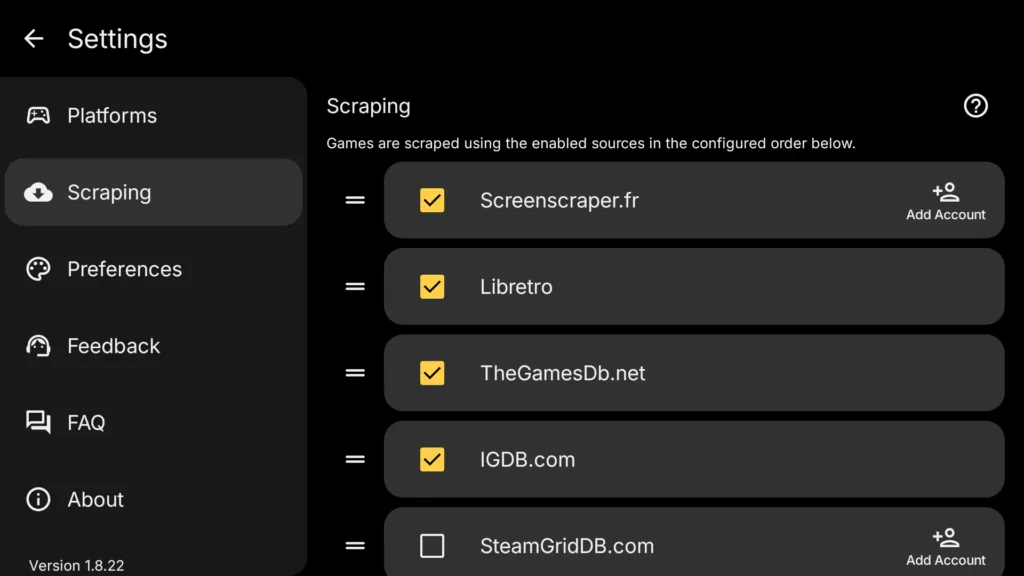
Task: Open the FAQ section
Action: (153, 423)
